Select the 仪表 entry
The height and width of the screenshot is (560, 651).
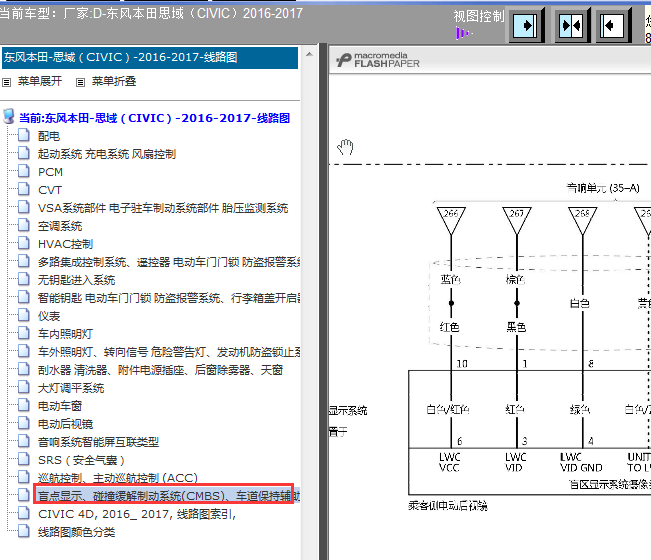tap(49, 316)
